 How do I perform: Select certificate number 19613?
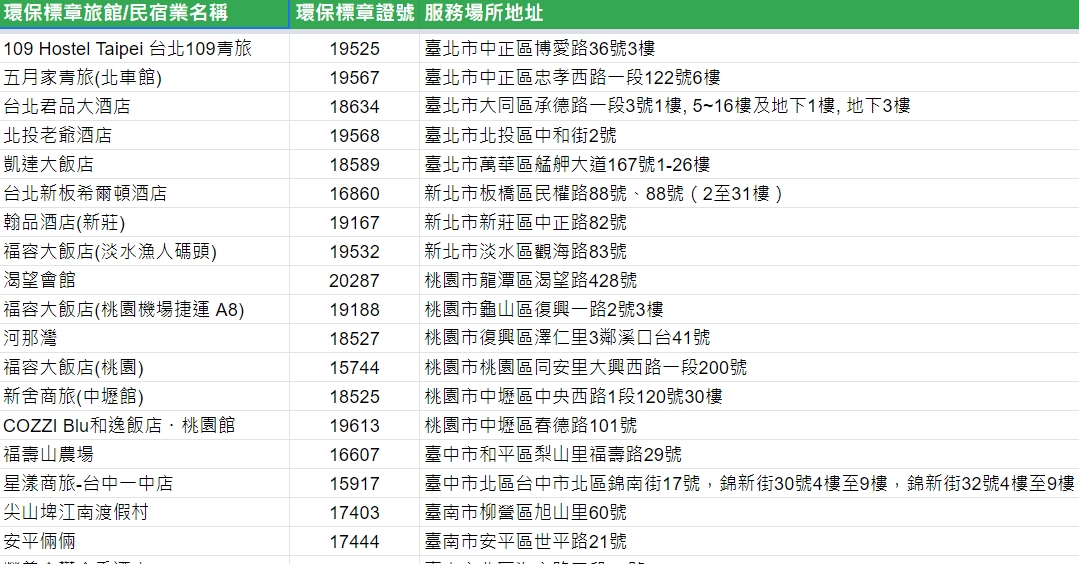[x=354, y=425]
